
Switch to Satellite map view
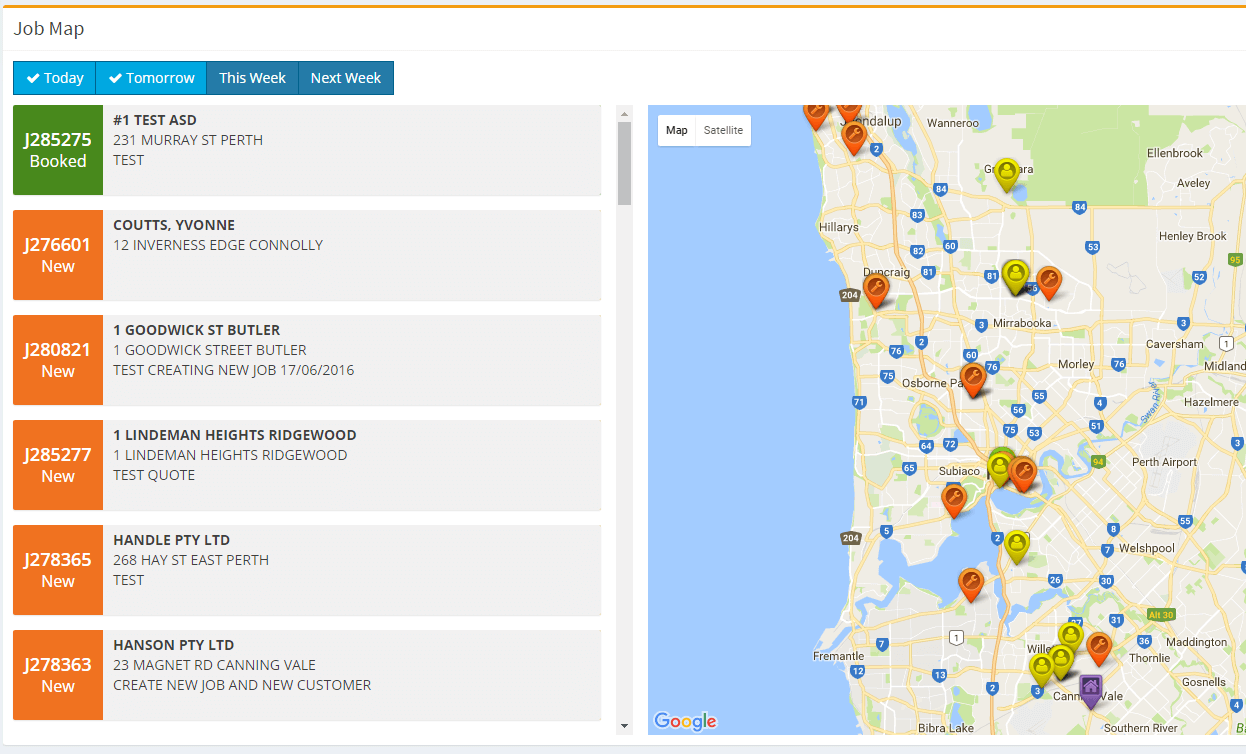(722, 130)
